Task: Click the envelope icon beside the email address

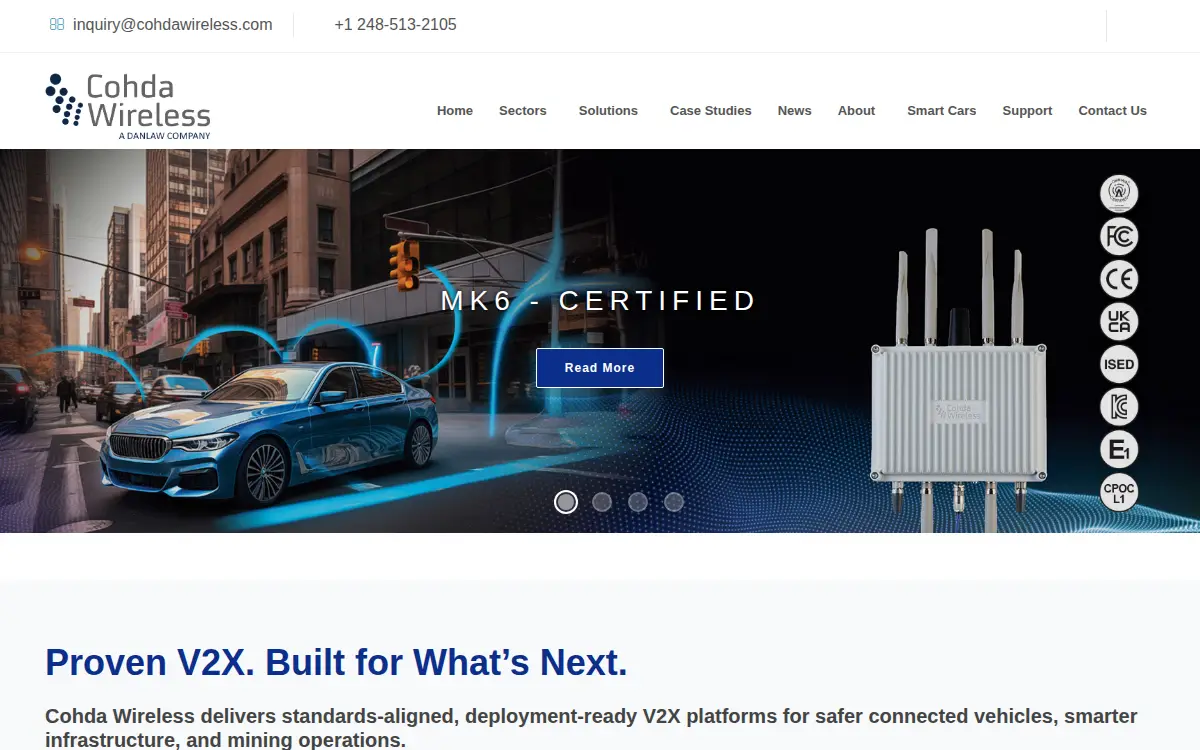Action: tap(57, 25)
